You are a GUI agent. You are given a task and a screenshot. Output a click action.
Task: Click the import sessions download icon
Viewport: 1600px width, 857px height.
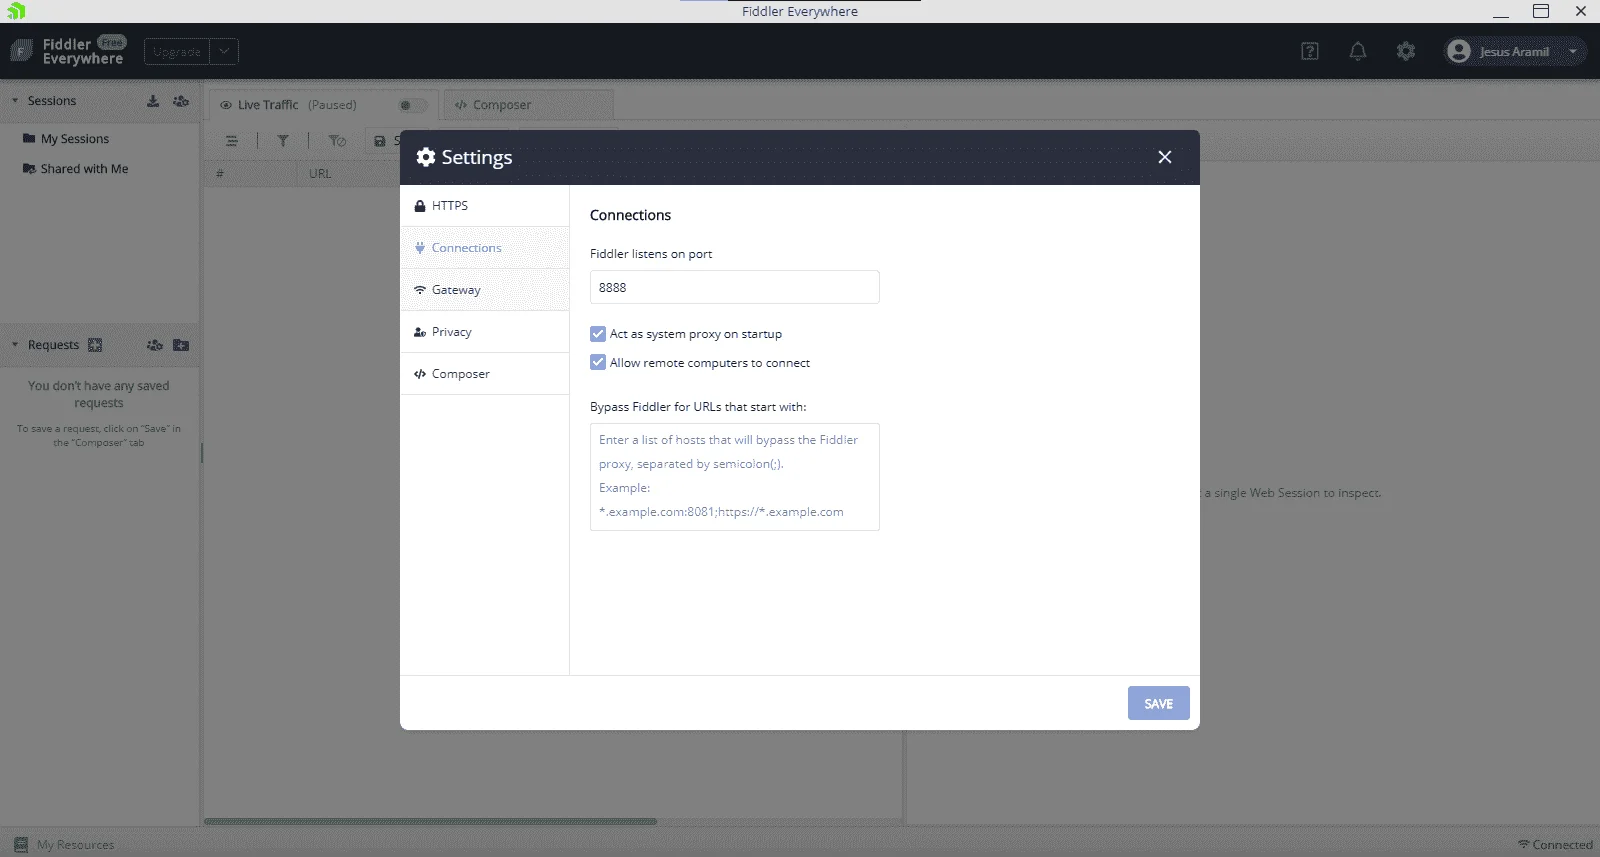click(x=153, y=101)
